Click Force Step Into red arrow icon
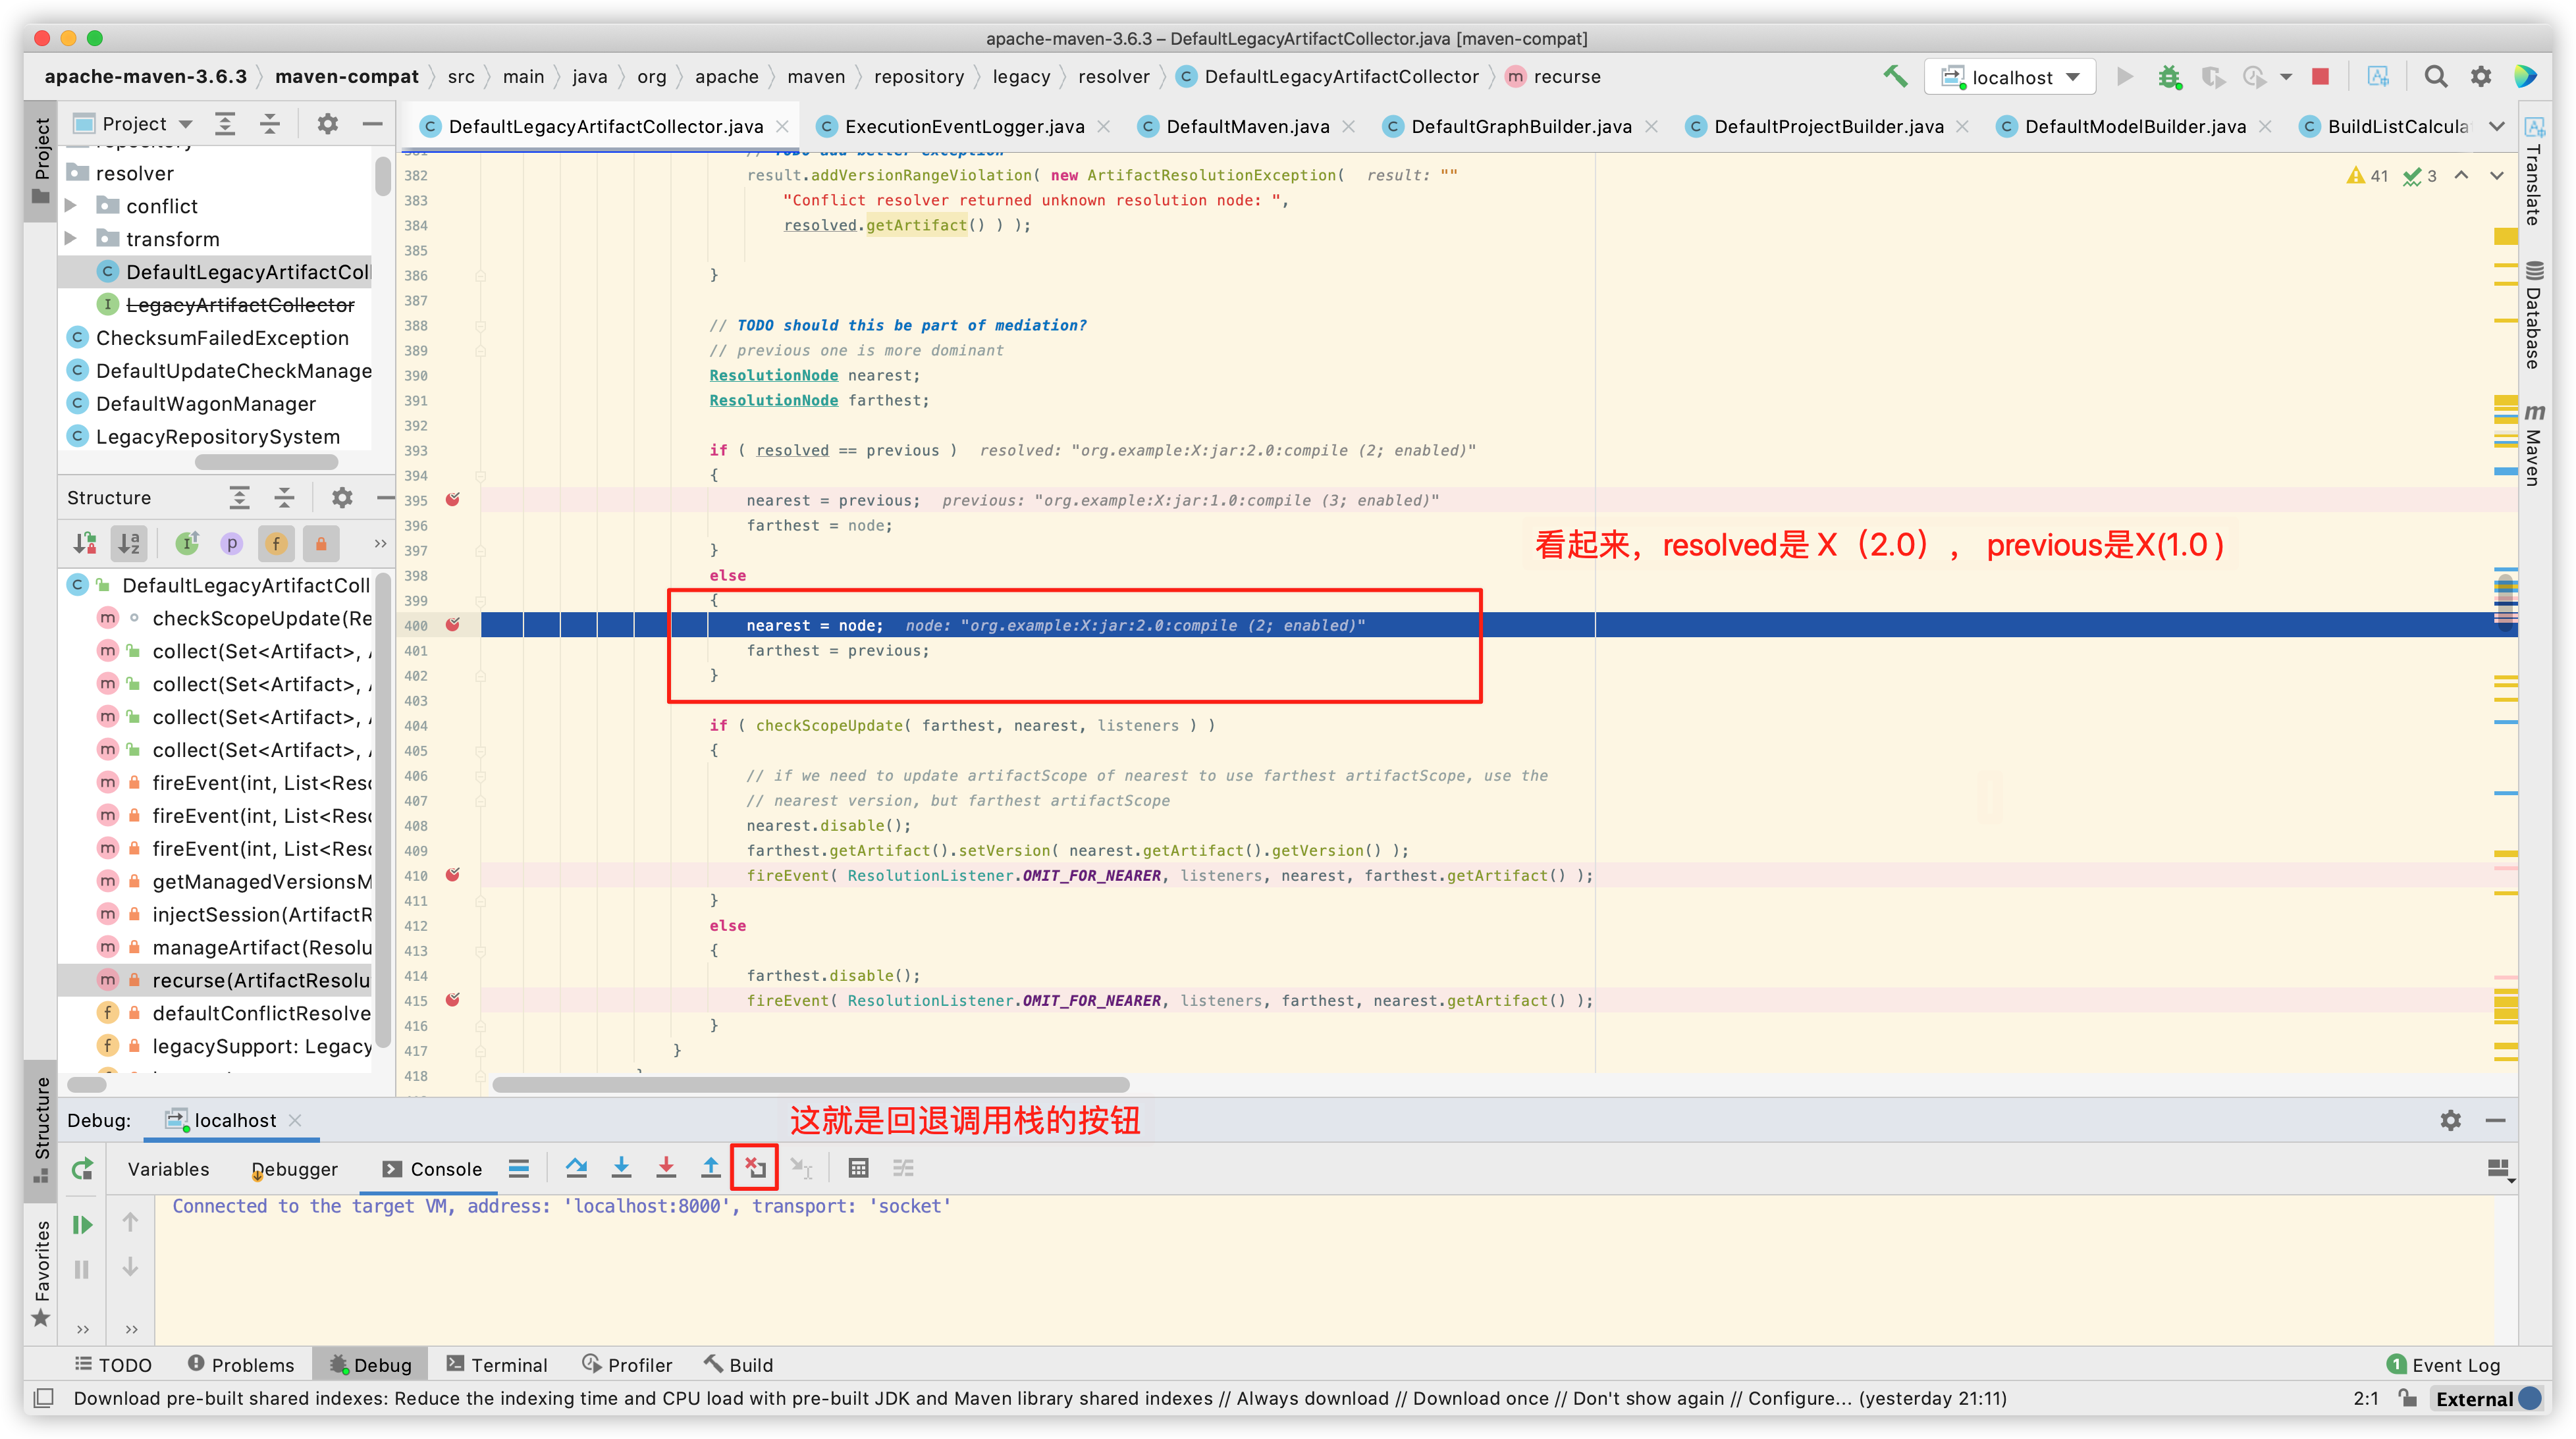 [x=666, y=1167]
